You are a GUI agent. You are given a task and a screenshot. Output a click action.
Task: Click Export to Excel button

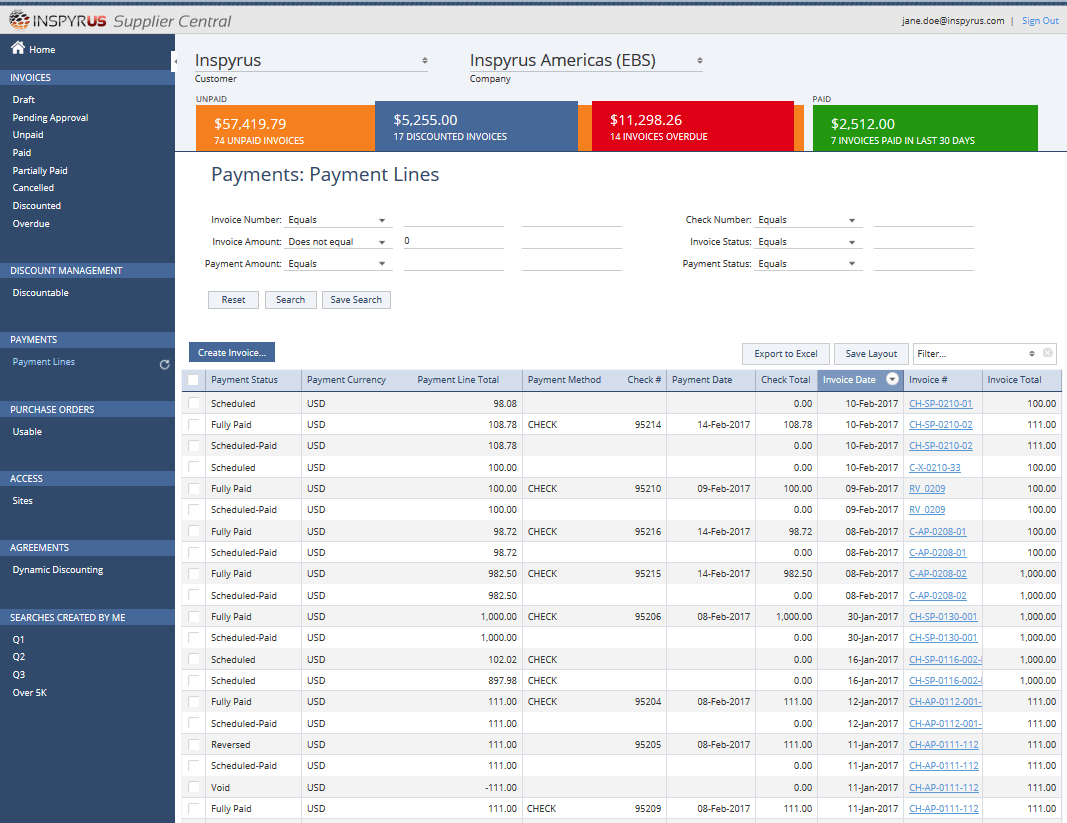786,353
